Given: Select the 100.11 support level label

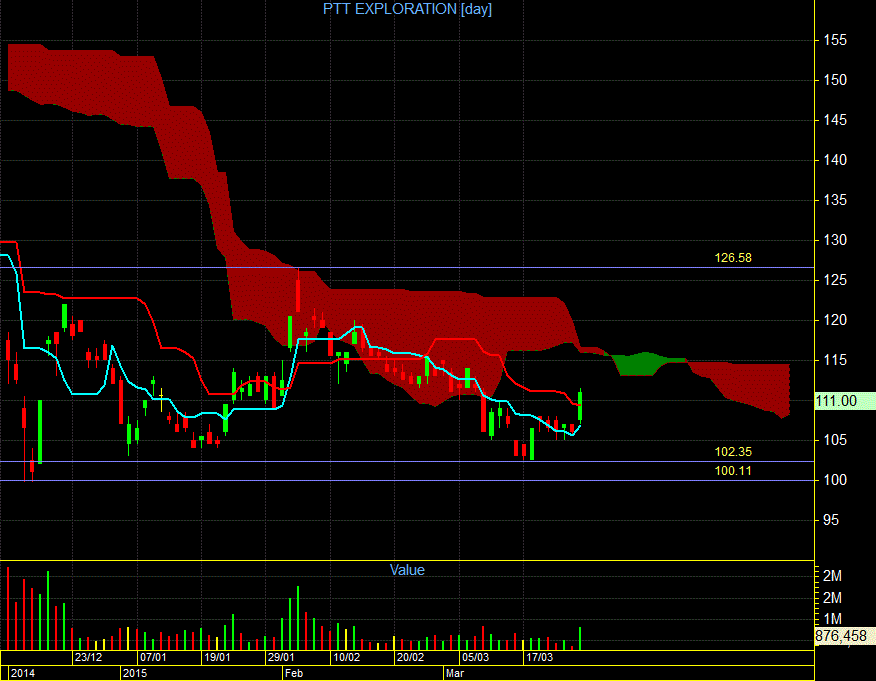Looking at the screenshot, I should pyautogui.click(x=733, y=470).
